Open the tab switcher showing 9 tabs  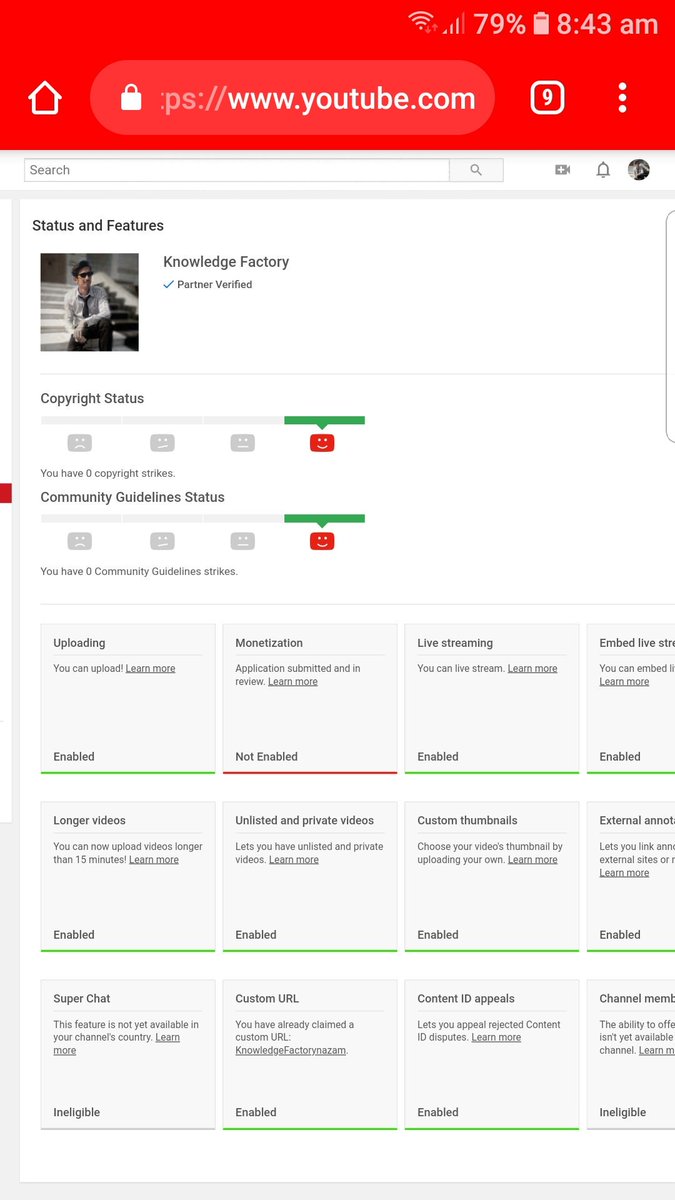547,97
